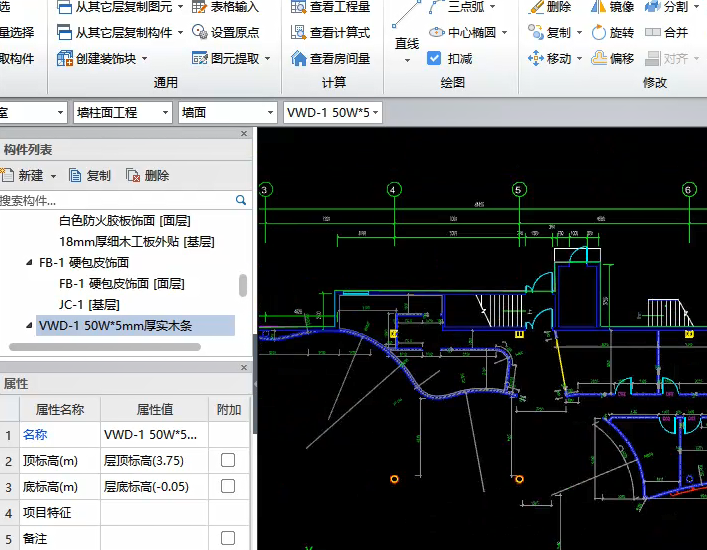This screenshot has height=550, width=707.
Task: Collapse the FB-1 硬包皮饰面 tree node
Action: click(x=29, y=262)
